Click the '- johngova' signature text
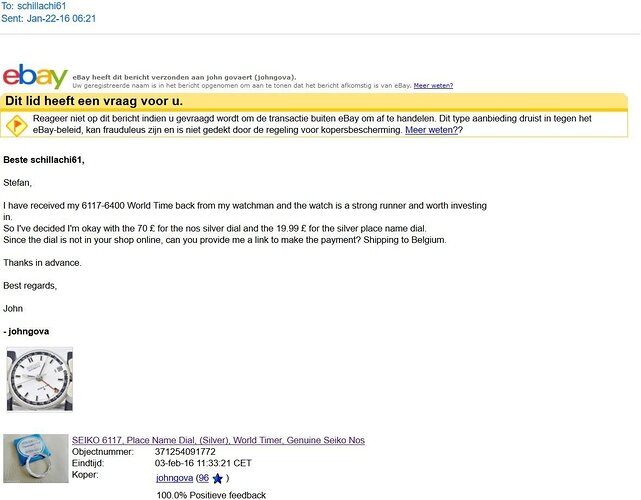This screenshot has width=641, height=500. tap(26, 332)
